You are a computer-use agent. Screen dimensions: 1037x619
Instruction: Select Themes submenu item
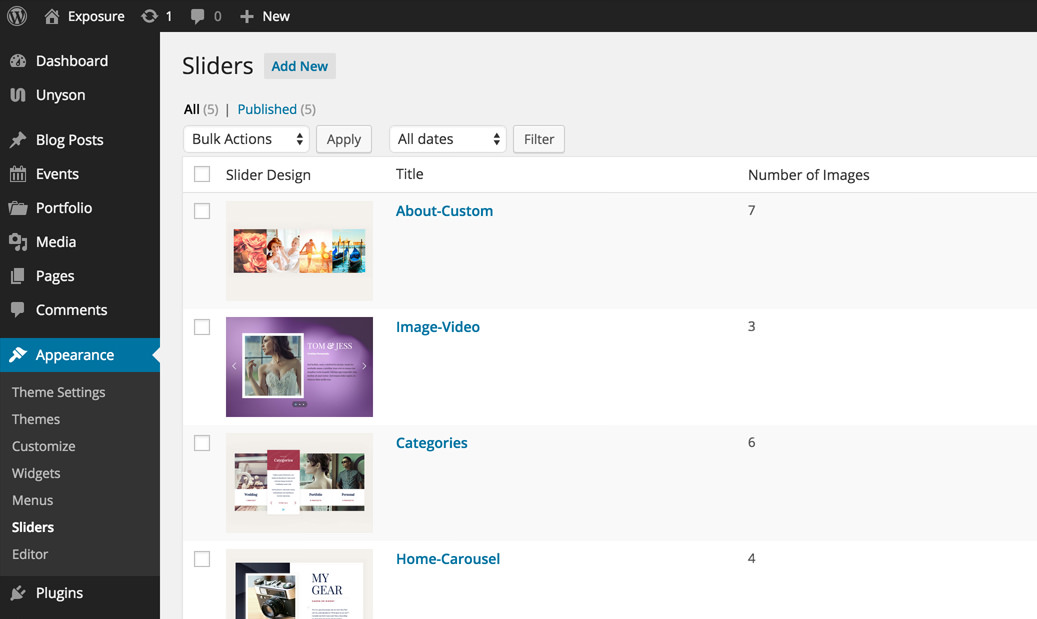pos(36,419)
